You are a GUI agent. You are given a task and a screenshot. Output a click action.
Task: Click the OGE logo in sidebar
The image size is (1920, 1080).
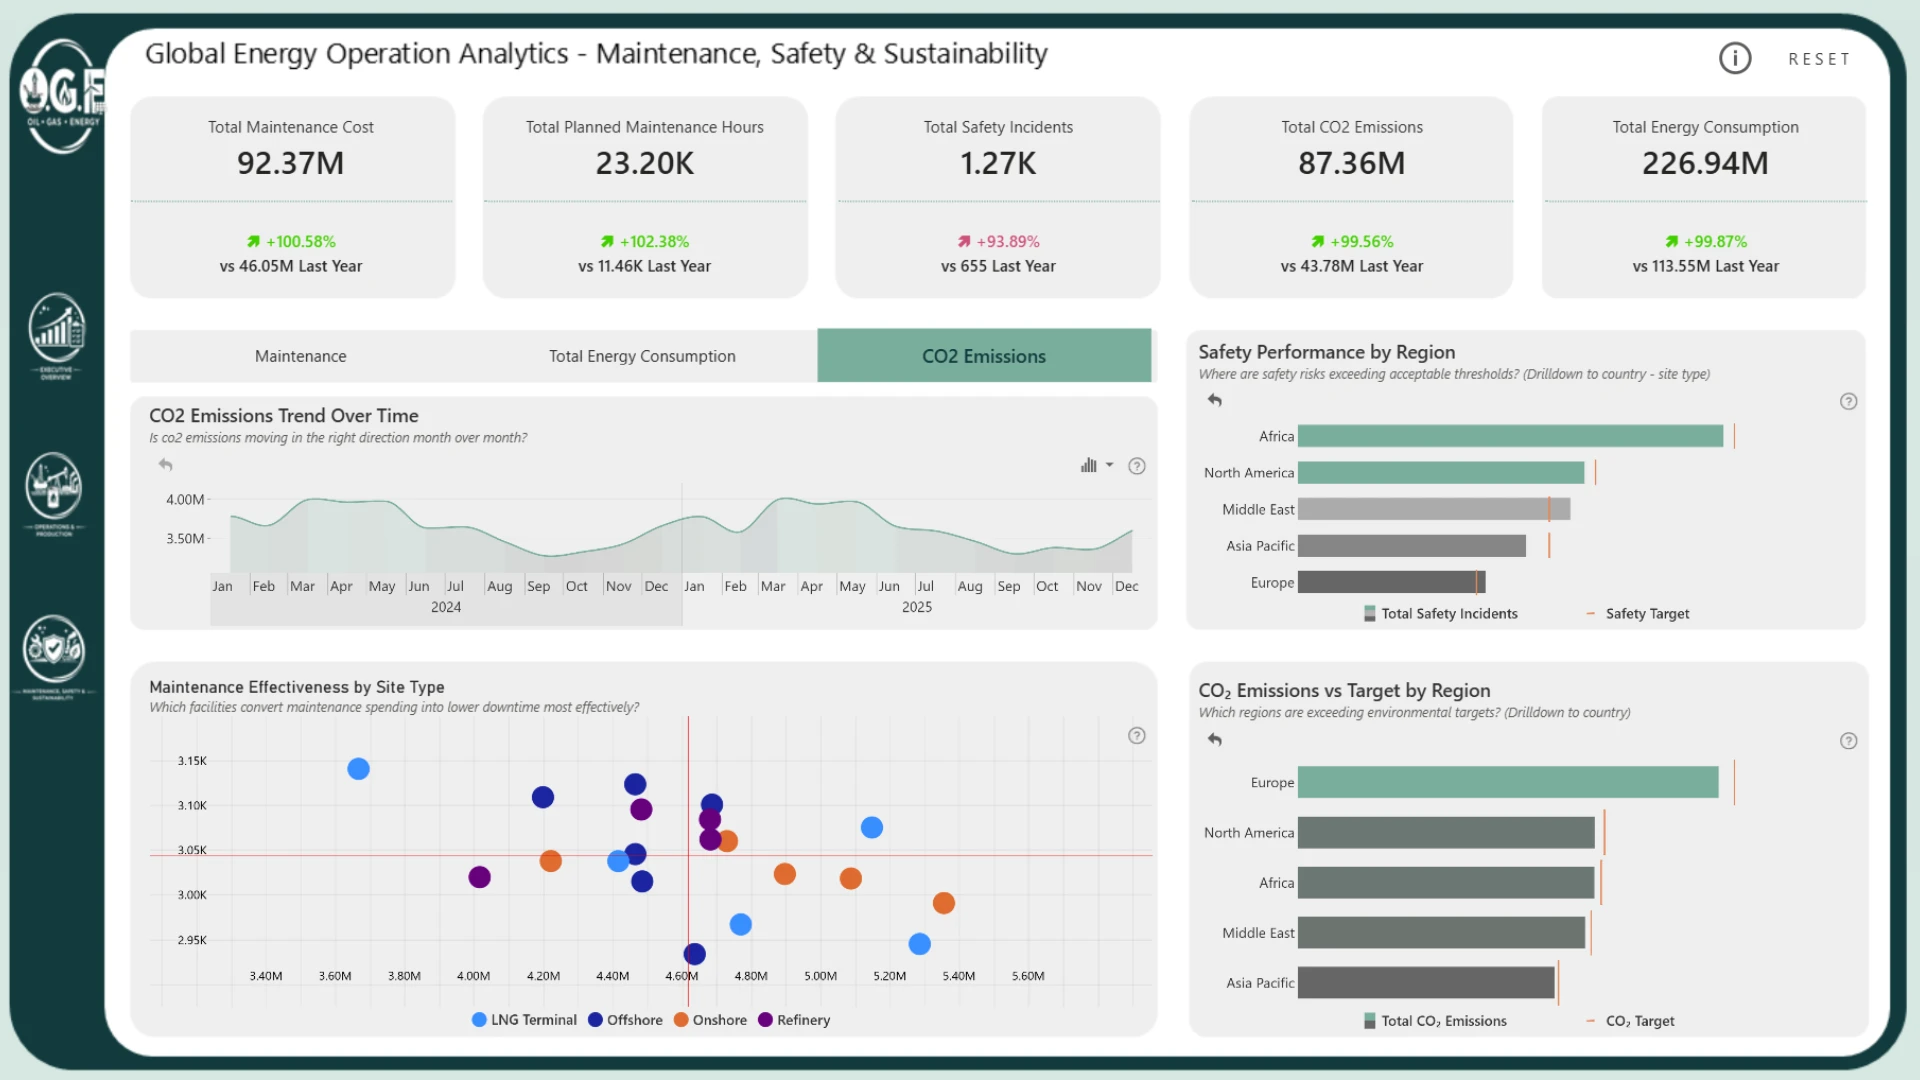[62, 96]
